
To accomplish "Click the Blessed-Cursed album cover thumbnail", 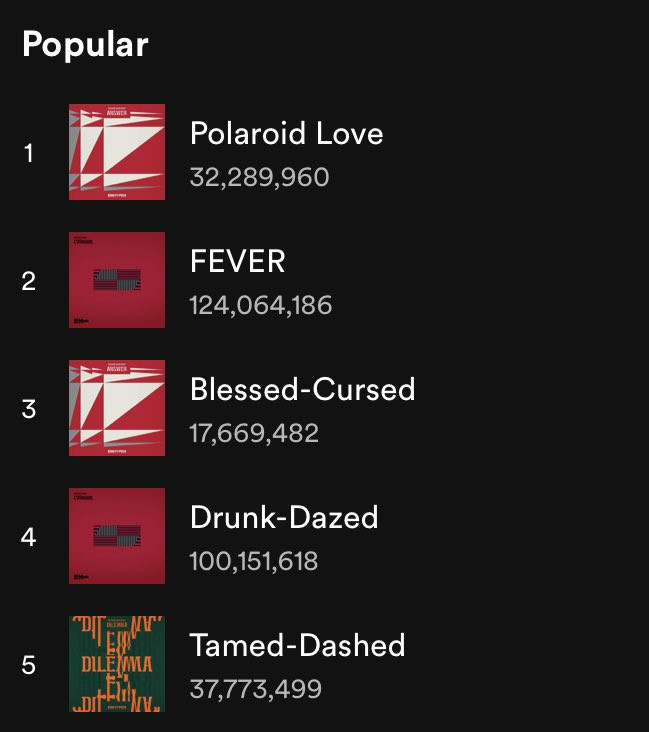I will pos(117,408).
